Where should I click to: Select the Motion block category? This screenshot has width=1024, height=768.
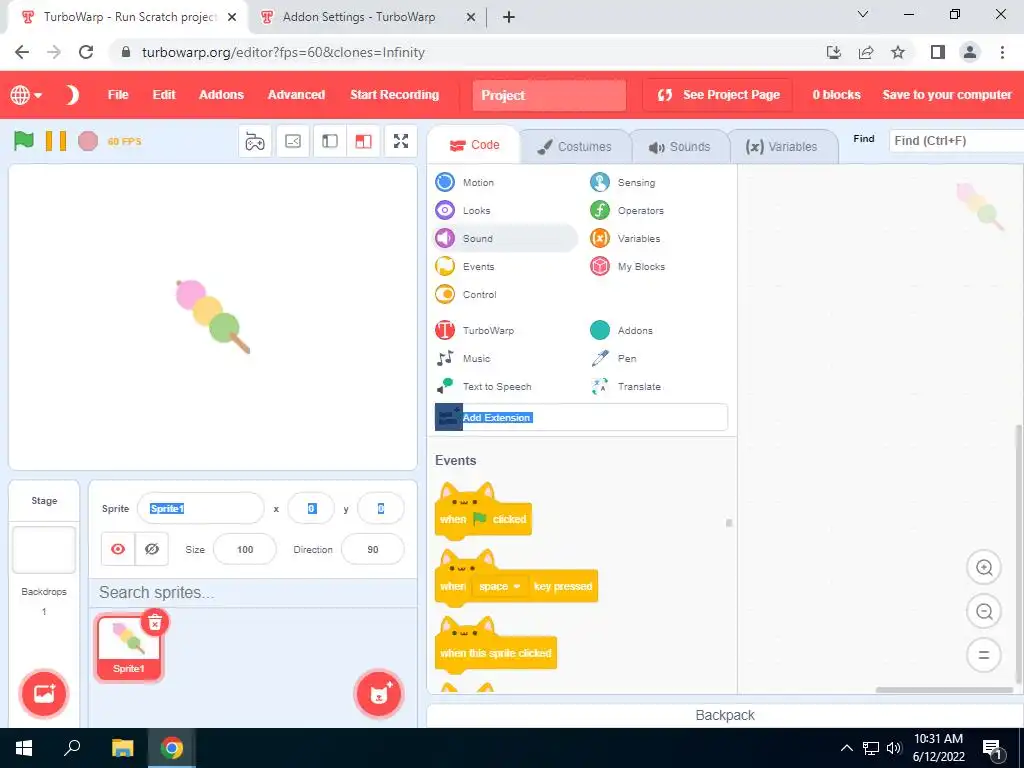[x=465, y=182]
